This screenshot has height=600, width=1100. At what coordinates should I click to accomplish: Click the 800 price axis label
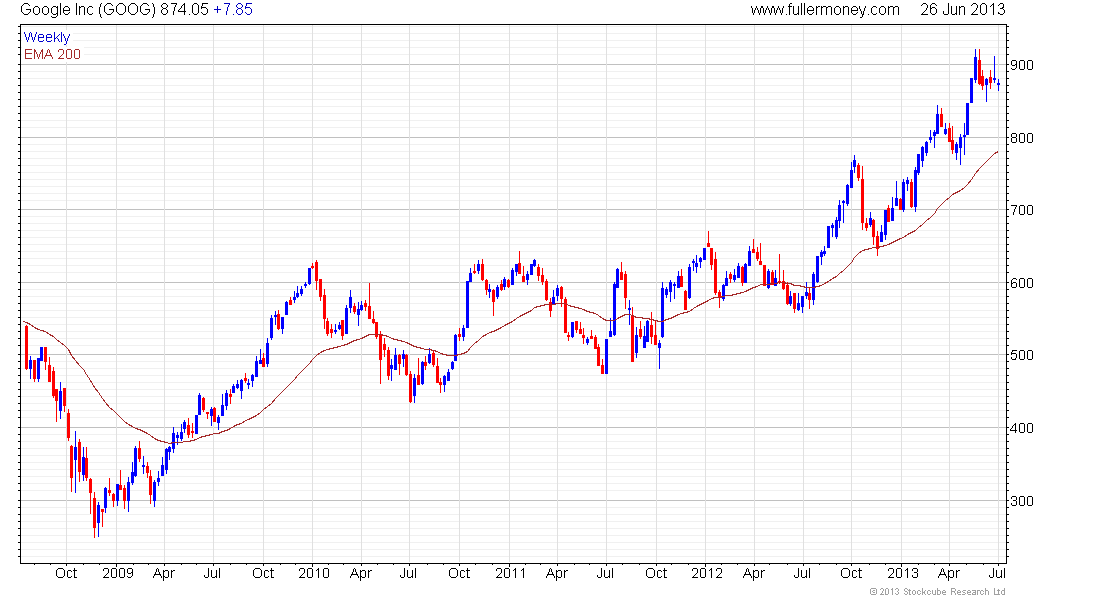(x=1022, y=138)
